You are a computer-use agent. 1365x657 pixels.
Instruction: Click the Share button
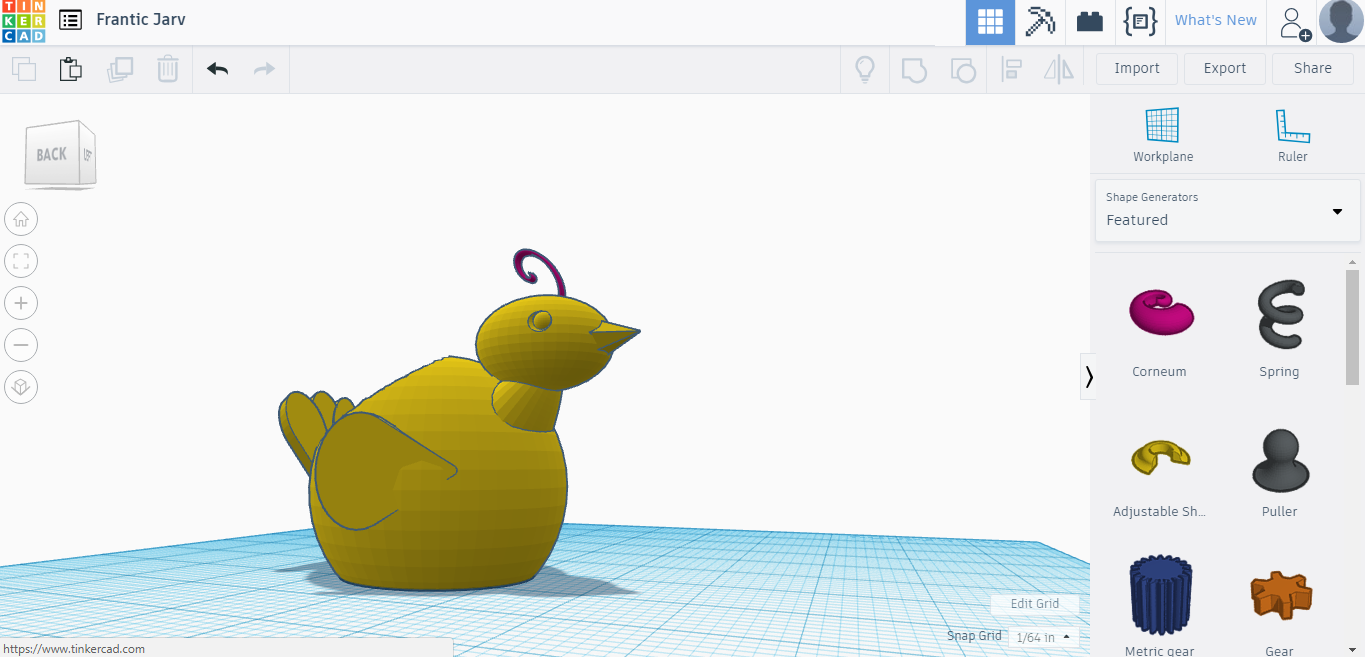(1313, 68)
